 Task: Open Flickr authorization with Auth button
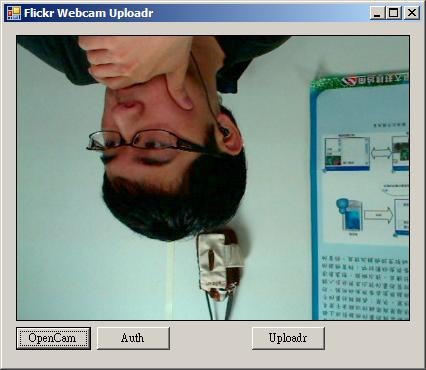point(133,338)
